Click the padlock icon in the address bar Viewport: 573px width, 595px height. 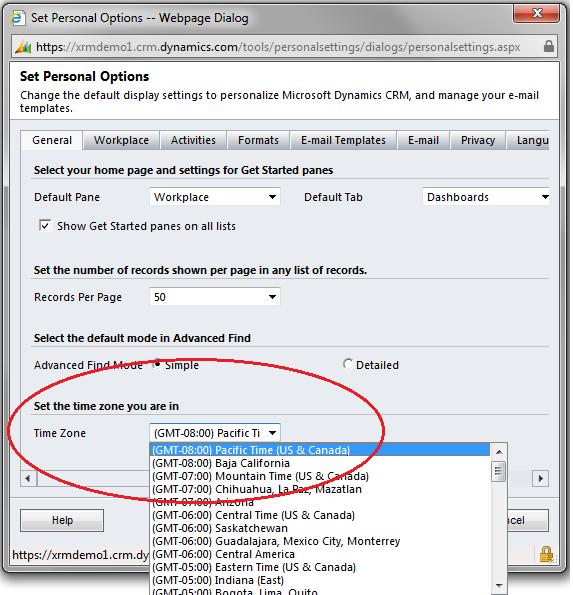(549, 47)
